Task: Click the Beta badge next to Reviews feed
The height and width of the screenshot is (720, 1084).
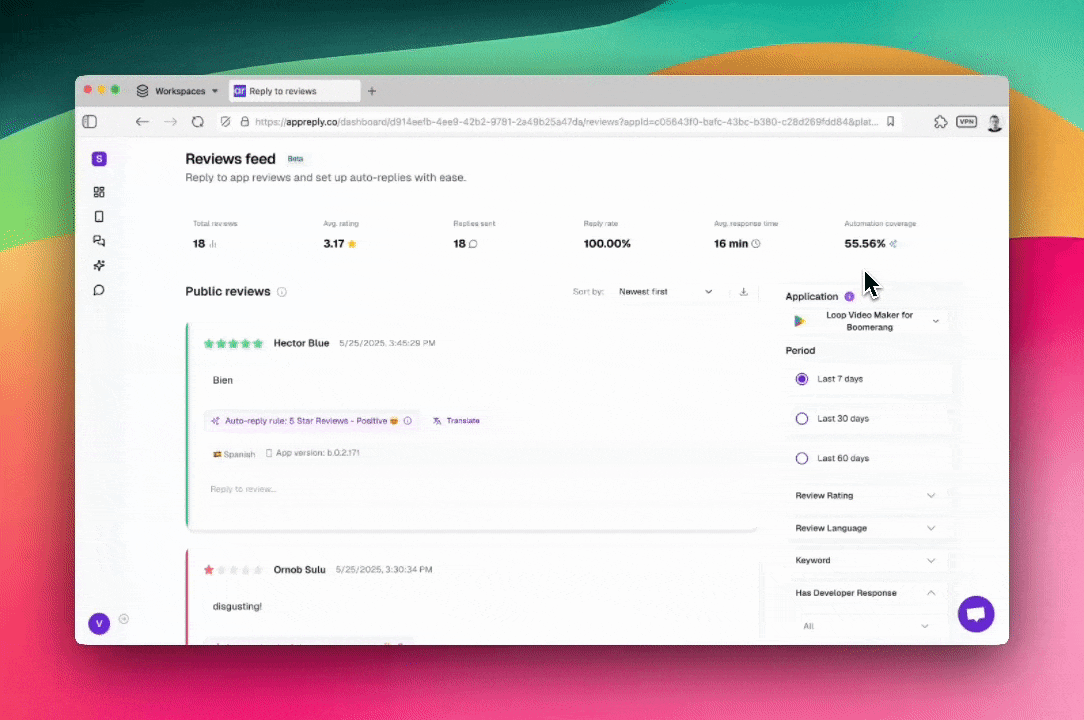Action: 295,158
